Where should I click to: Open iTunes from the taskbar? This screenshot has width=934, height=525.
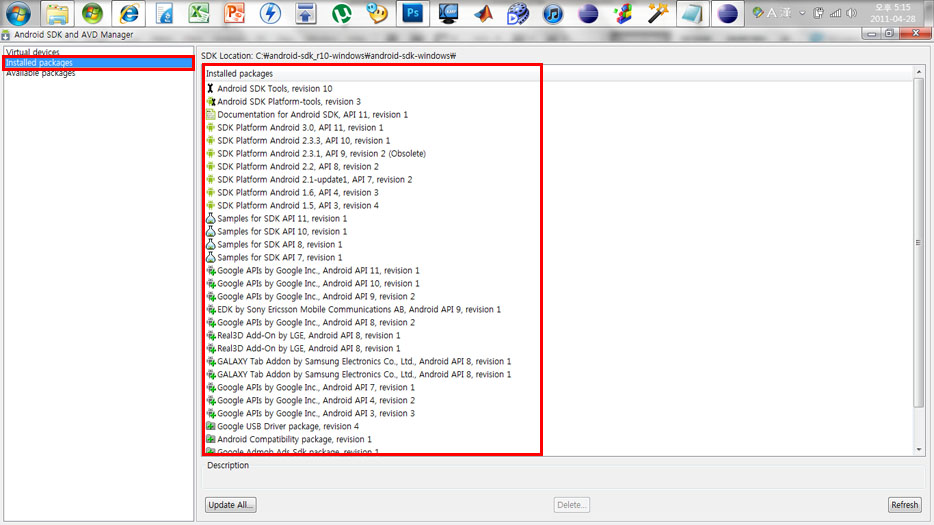coord(553,13)
